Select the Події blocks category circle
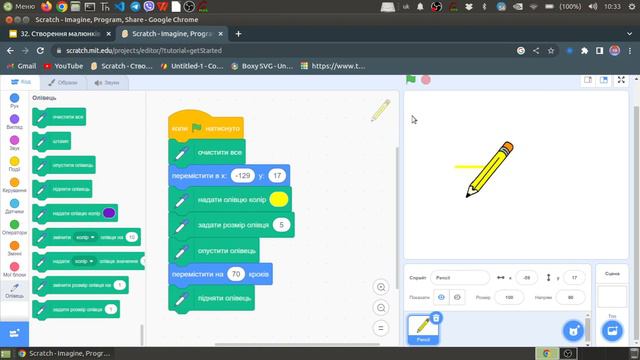This screenshot has height=360, width=640. [x=14, y=161]
